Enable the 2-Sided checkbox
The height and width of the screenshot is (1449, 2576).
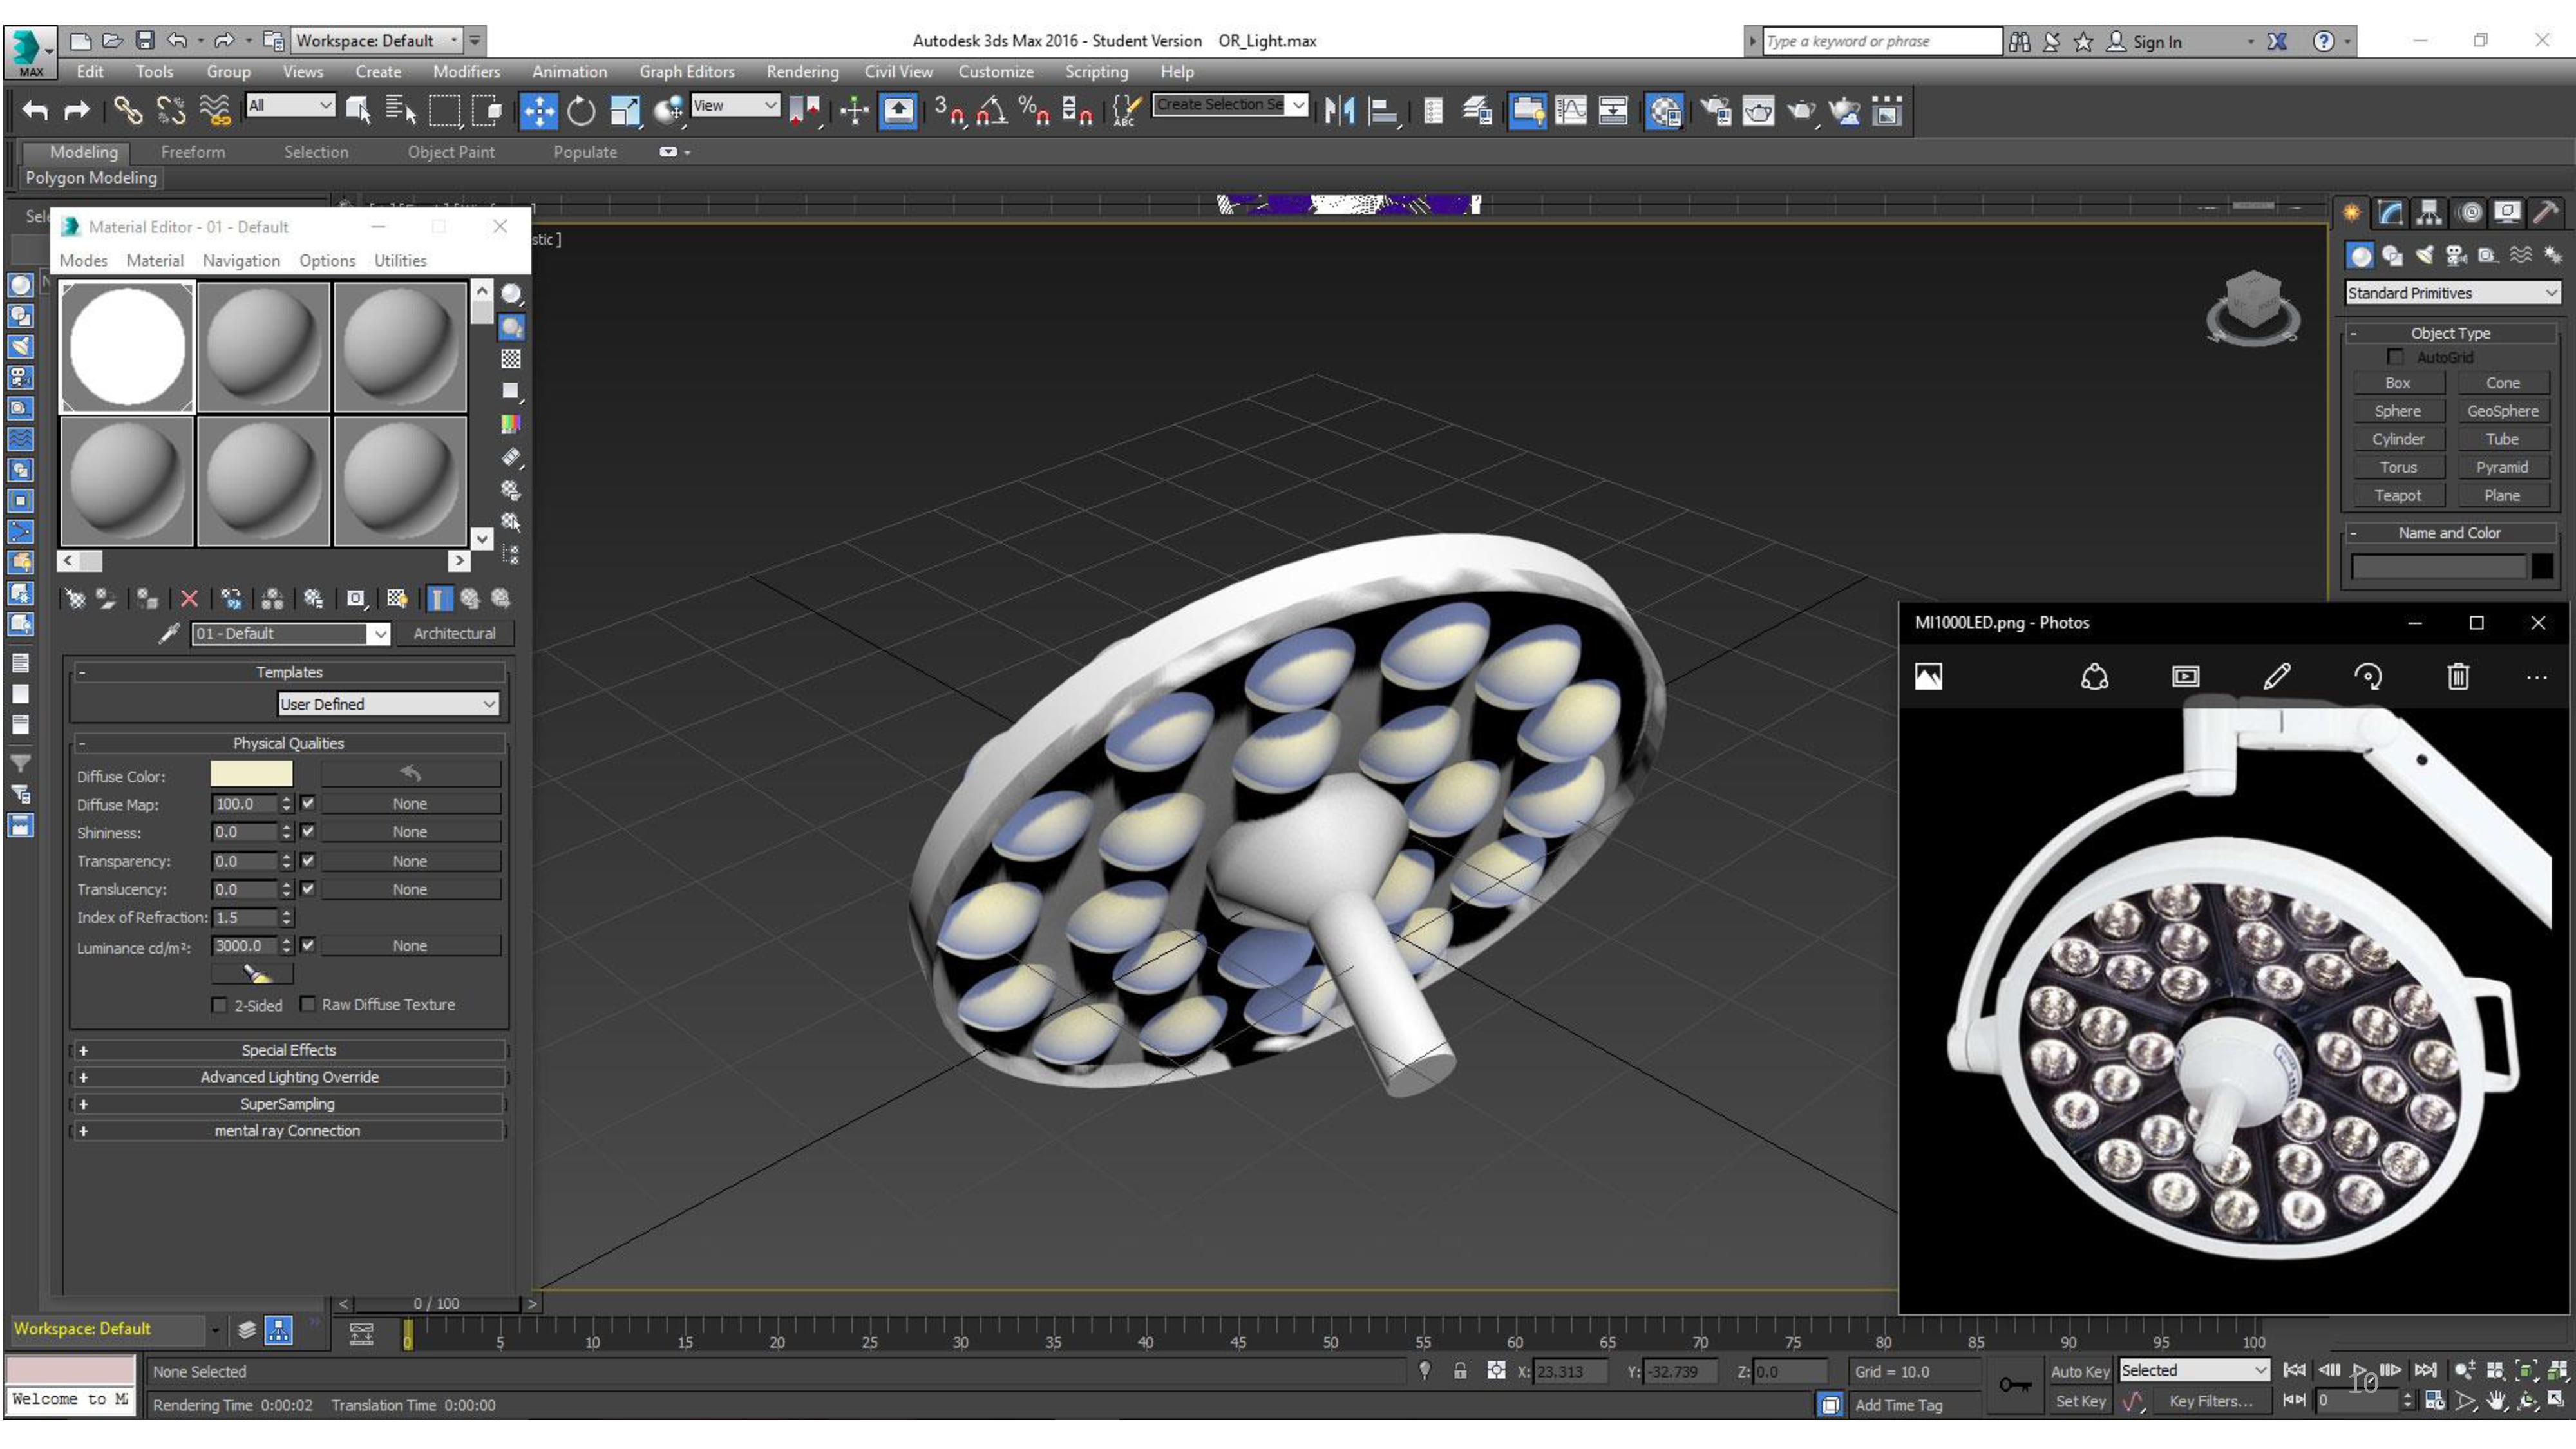pos(219,1005)
